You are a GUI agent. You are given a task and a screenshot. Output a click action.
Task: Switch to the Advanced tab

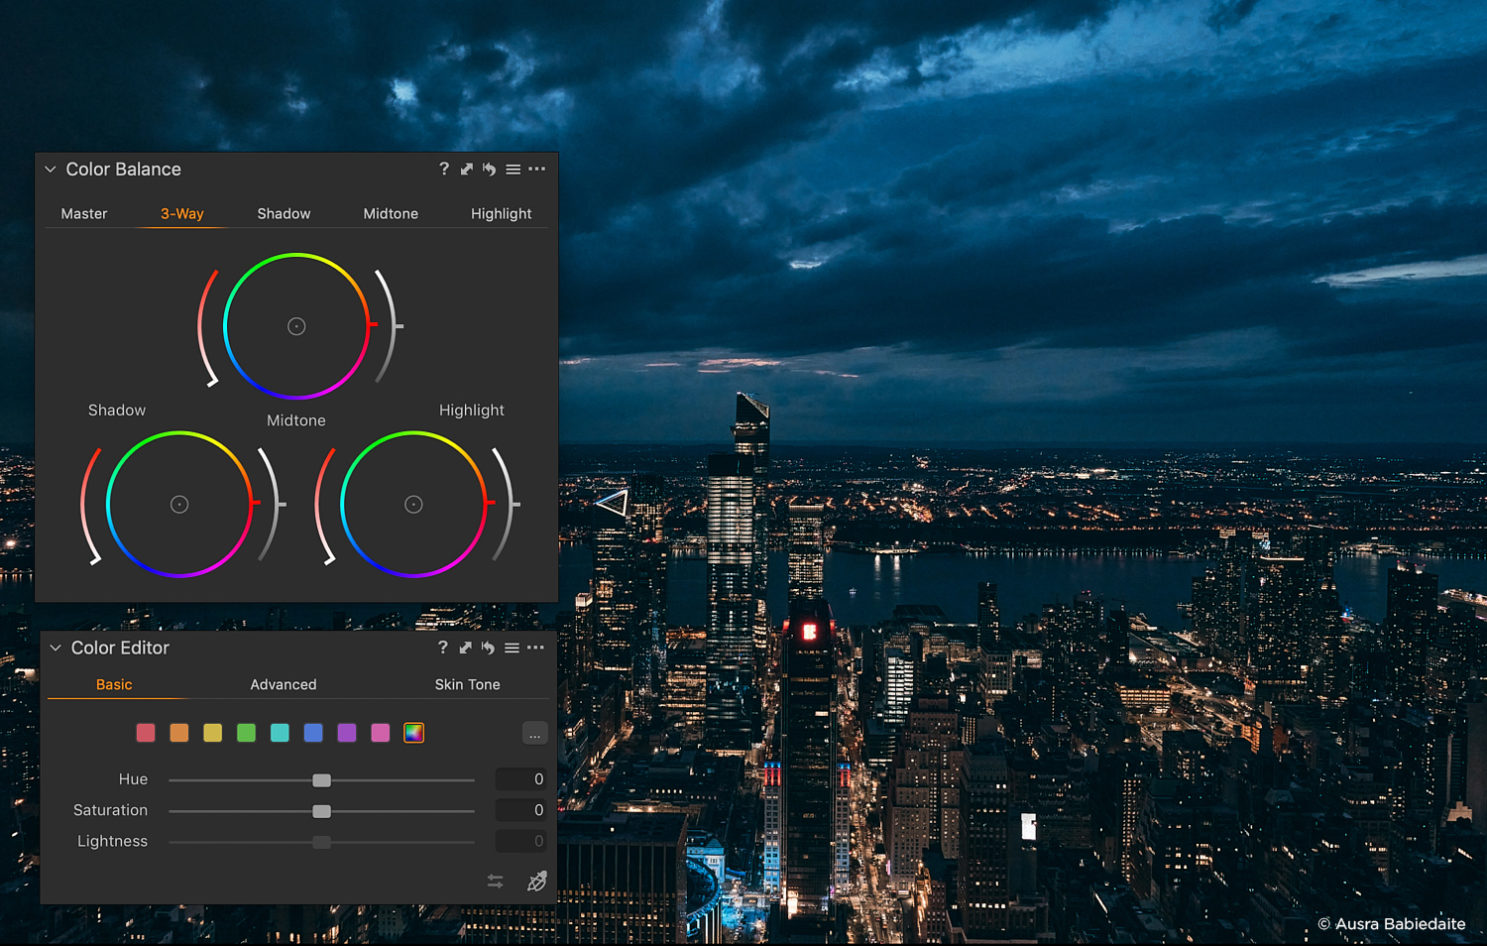click(x=283, y=684)
